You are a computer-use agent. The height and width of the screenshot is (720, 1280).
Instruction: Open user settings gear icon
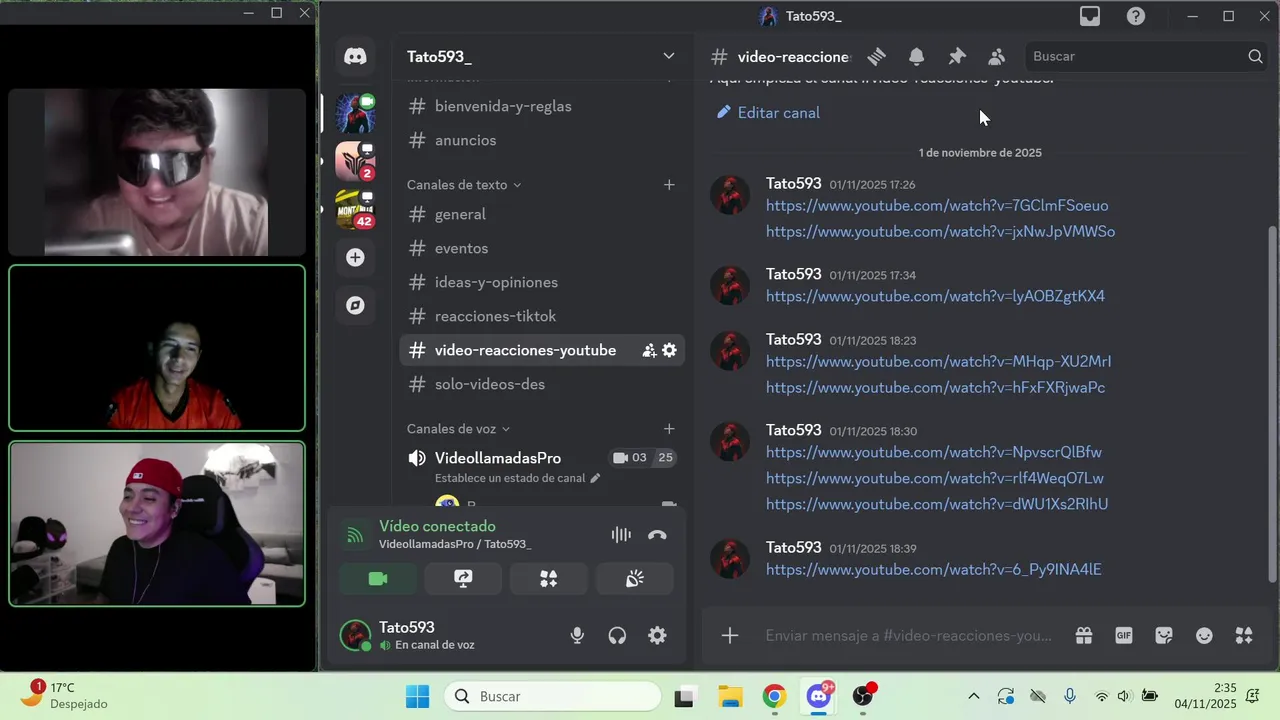point(657,636)
